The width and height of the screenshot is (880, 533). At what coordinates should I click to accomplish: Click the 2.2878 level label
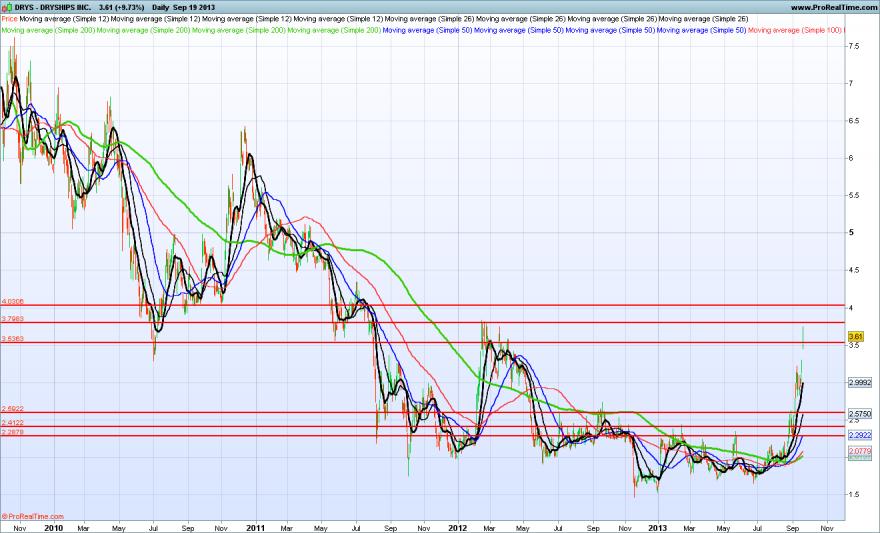pos(12,432)
